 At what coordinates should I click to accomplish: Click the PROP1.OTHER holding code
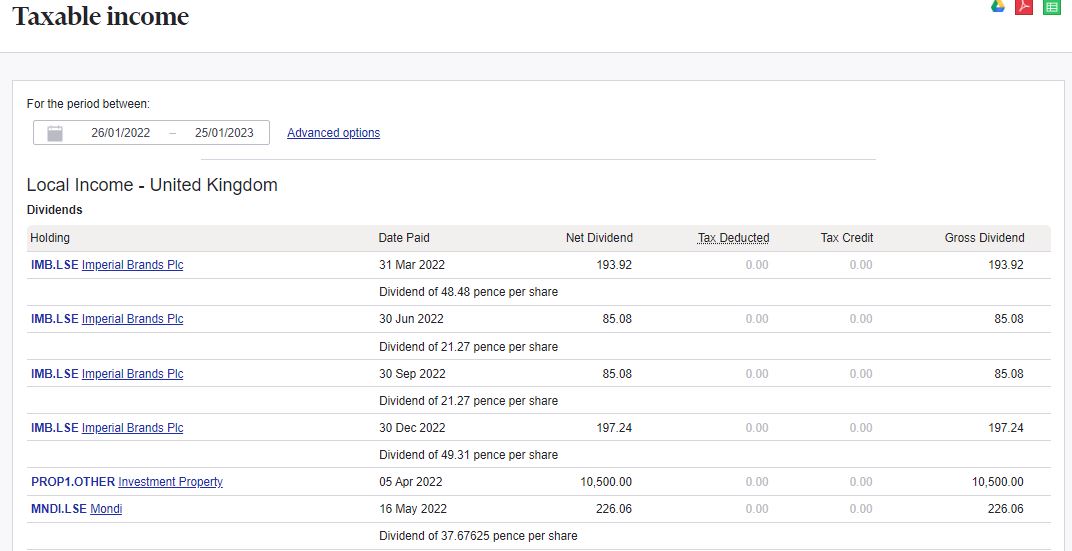(73, 482)
